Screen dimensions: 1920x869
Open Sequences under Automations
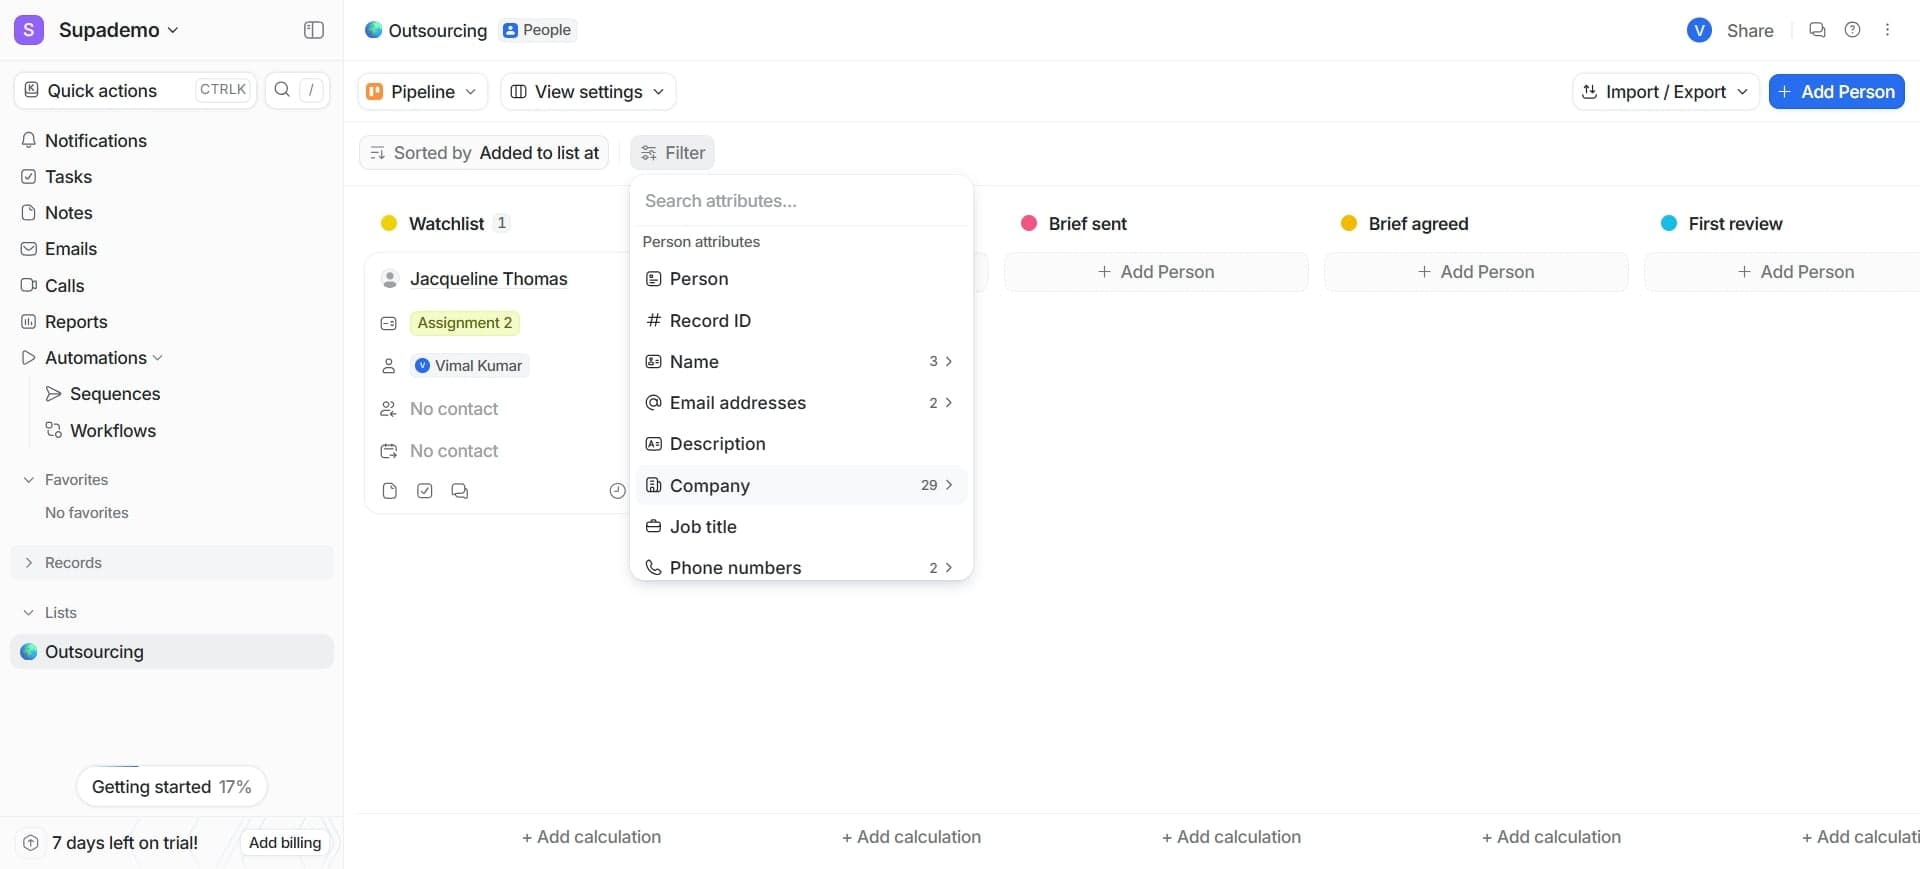pyautogui.click(x=115, y=394)
